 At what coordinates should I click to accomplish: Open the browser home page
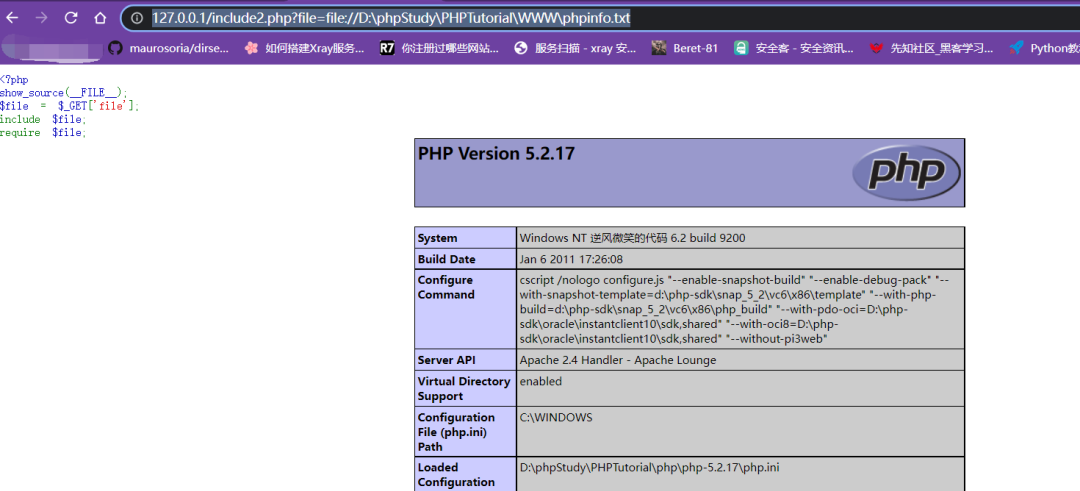[x=101, y=18]
